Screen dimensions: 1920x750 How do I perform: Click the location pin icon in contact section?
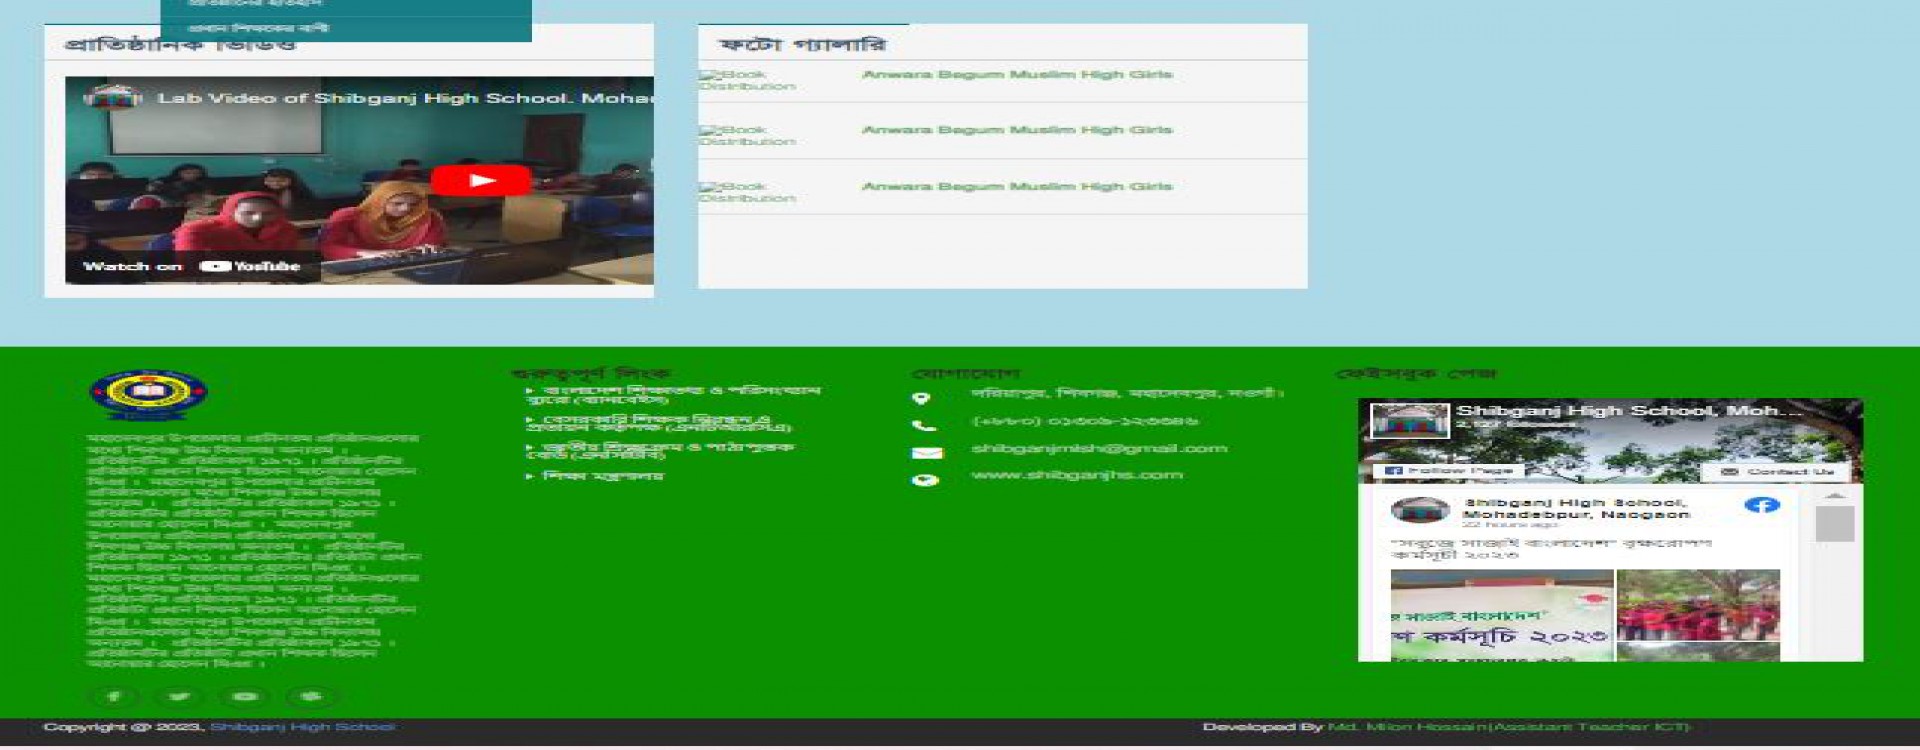(x=922, y=398)
